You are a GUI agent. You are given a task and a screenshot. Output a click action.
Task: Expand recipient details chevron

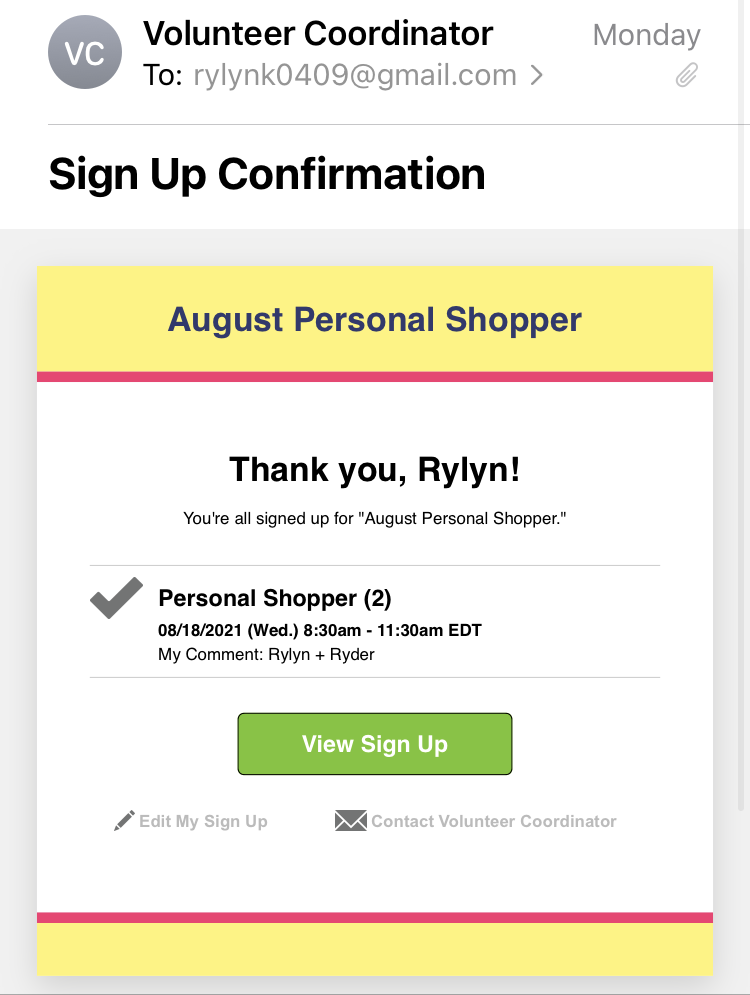[537, 75]
